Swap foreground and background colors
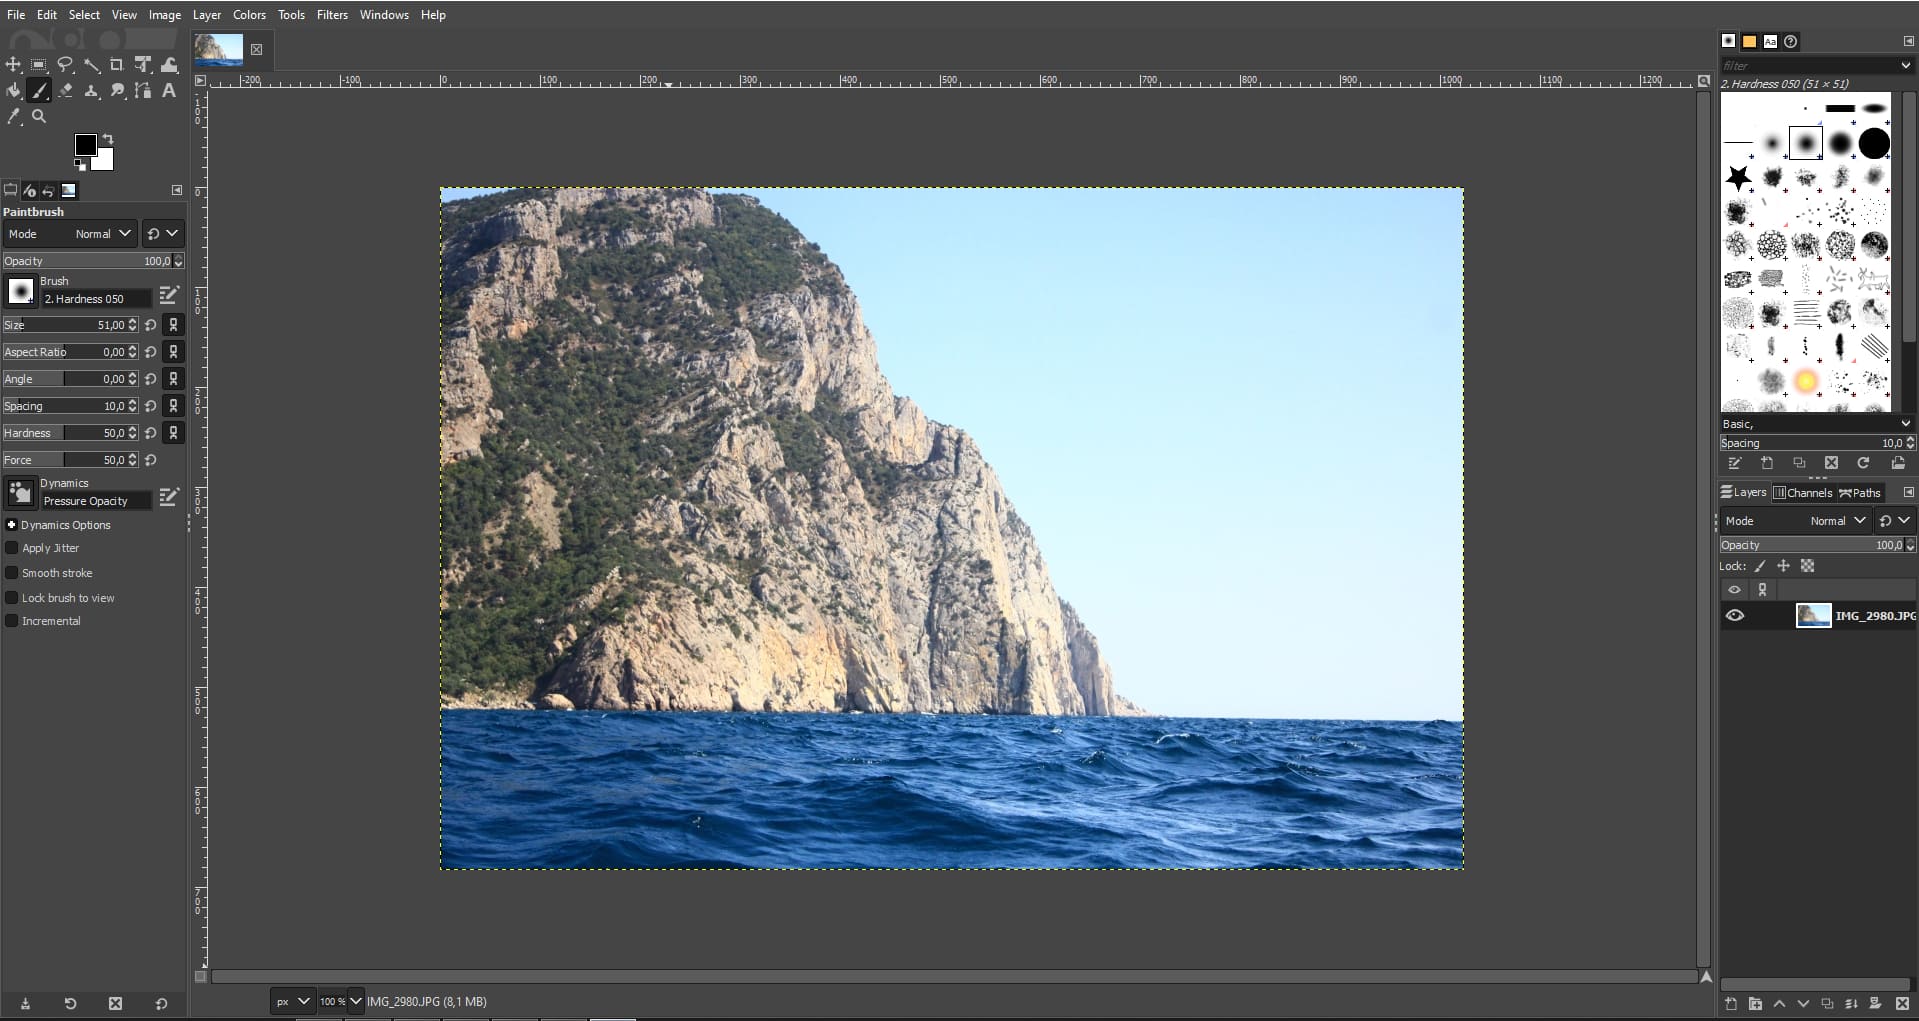Screen dimensions: 1919x1021 (108, 139)
